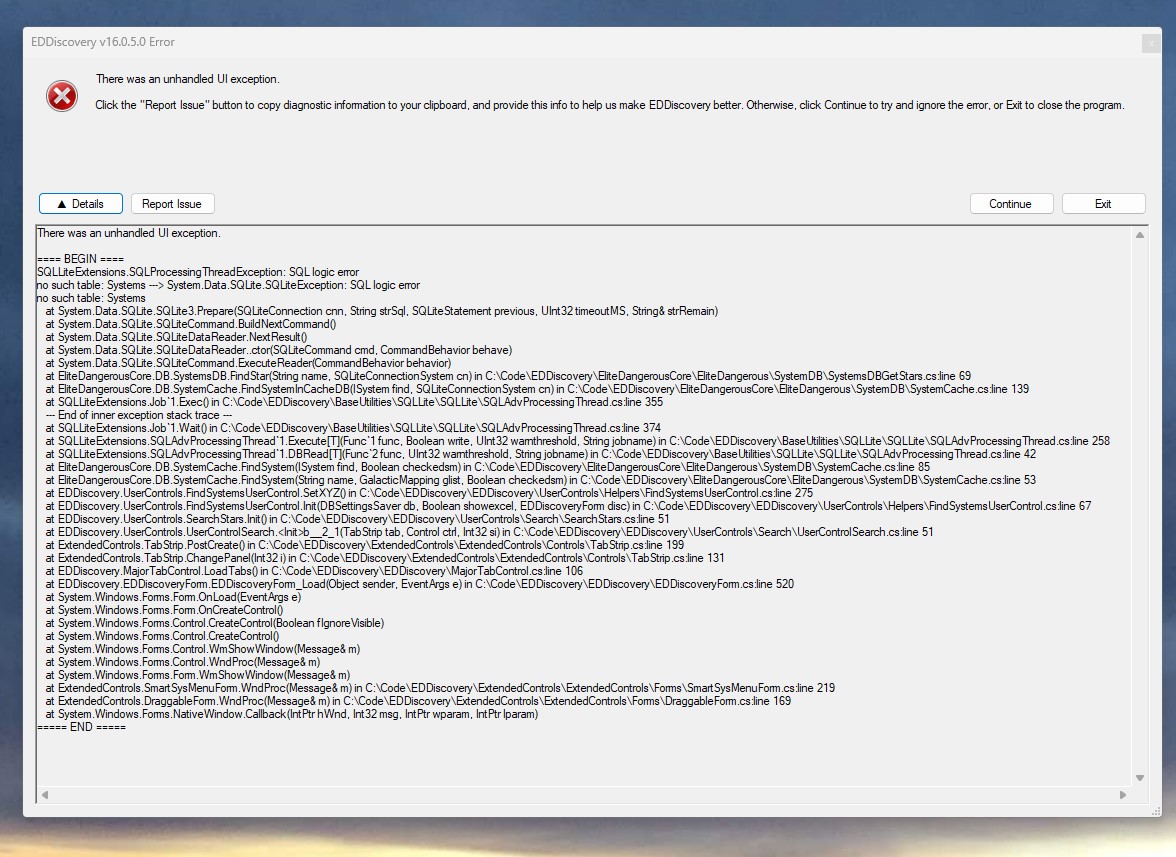
Task: Click Exit to close the program
Action: coord(1102,204)
